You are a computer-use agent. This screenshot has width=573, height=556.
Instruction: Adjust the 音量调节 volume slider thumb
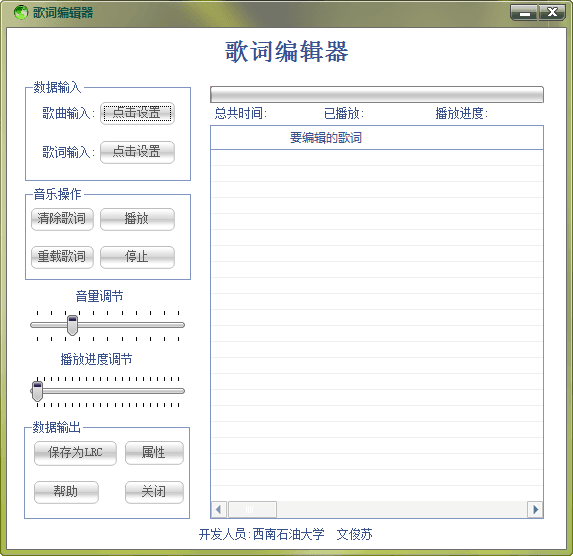72,325
